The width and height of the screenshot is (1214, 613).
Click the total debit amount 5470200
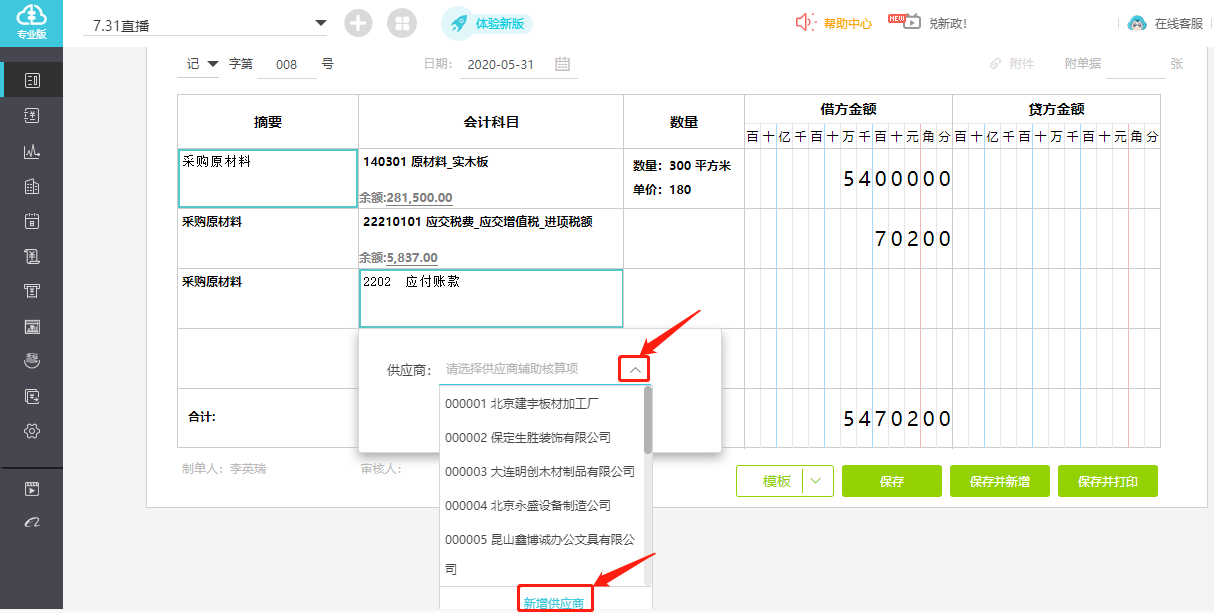click(897, 419)
